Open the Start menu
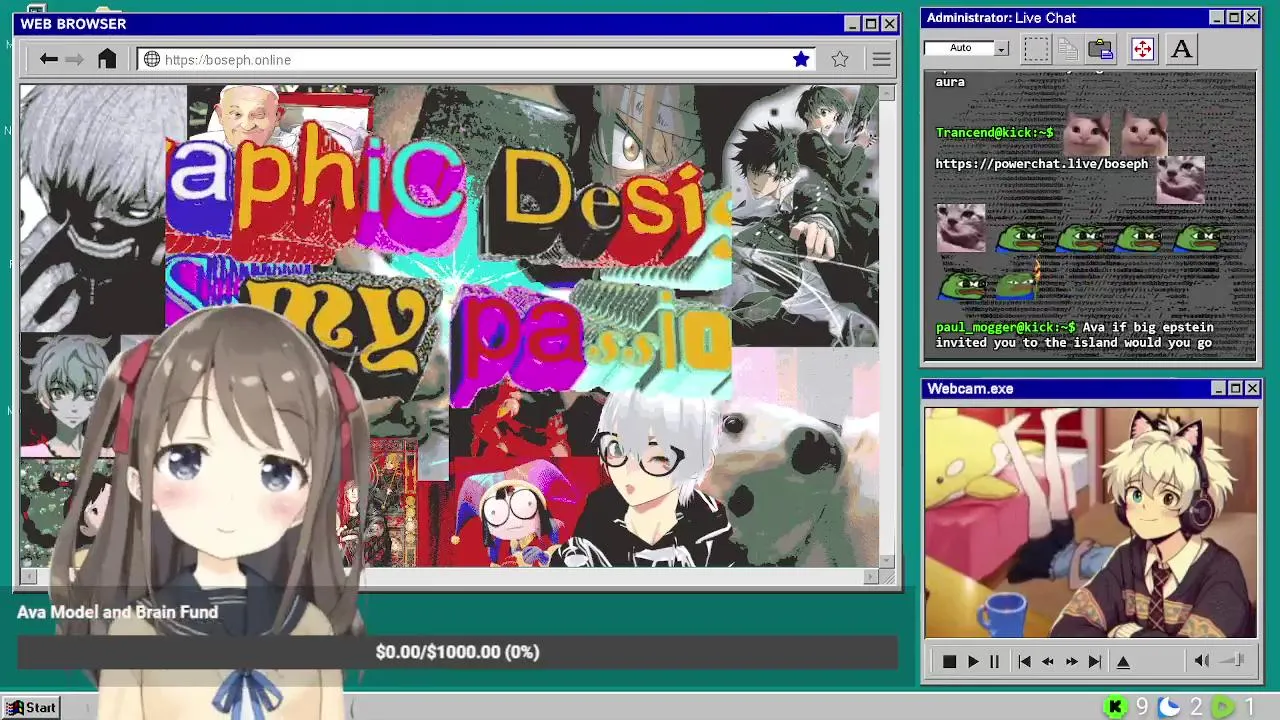 tap(31, 708)
